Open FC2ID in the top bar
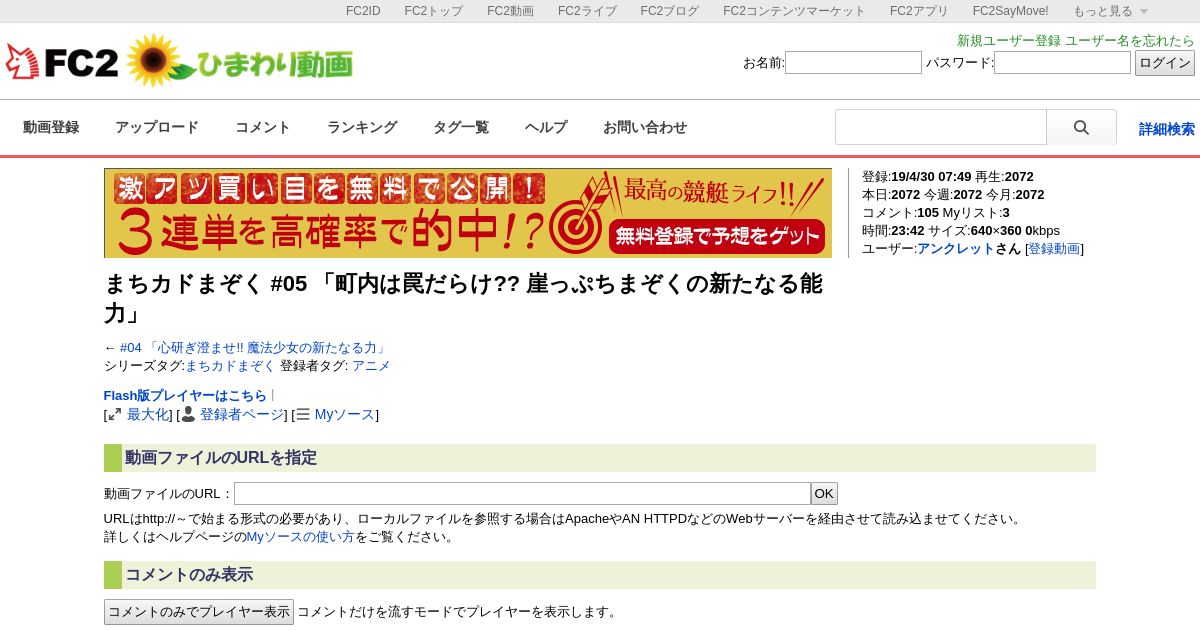Screen dimensions: 1200x630 tap(363, 11)
